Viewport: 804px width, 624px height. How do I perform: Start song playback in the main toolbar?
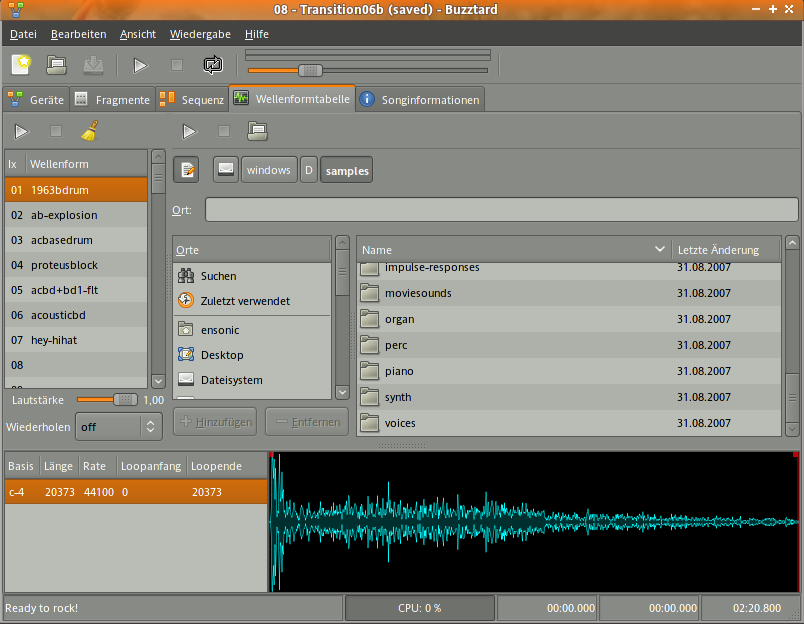point(140,65)
